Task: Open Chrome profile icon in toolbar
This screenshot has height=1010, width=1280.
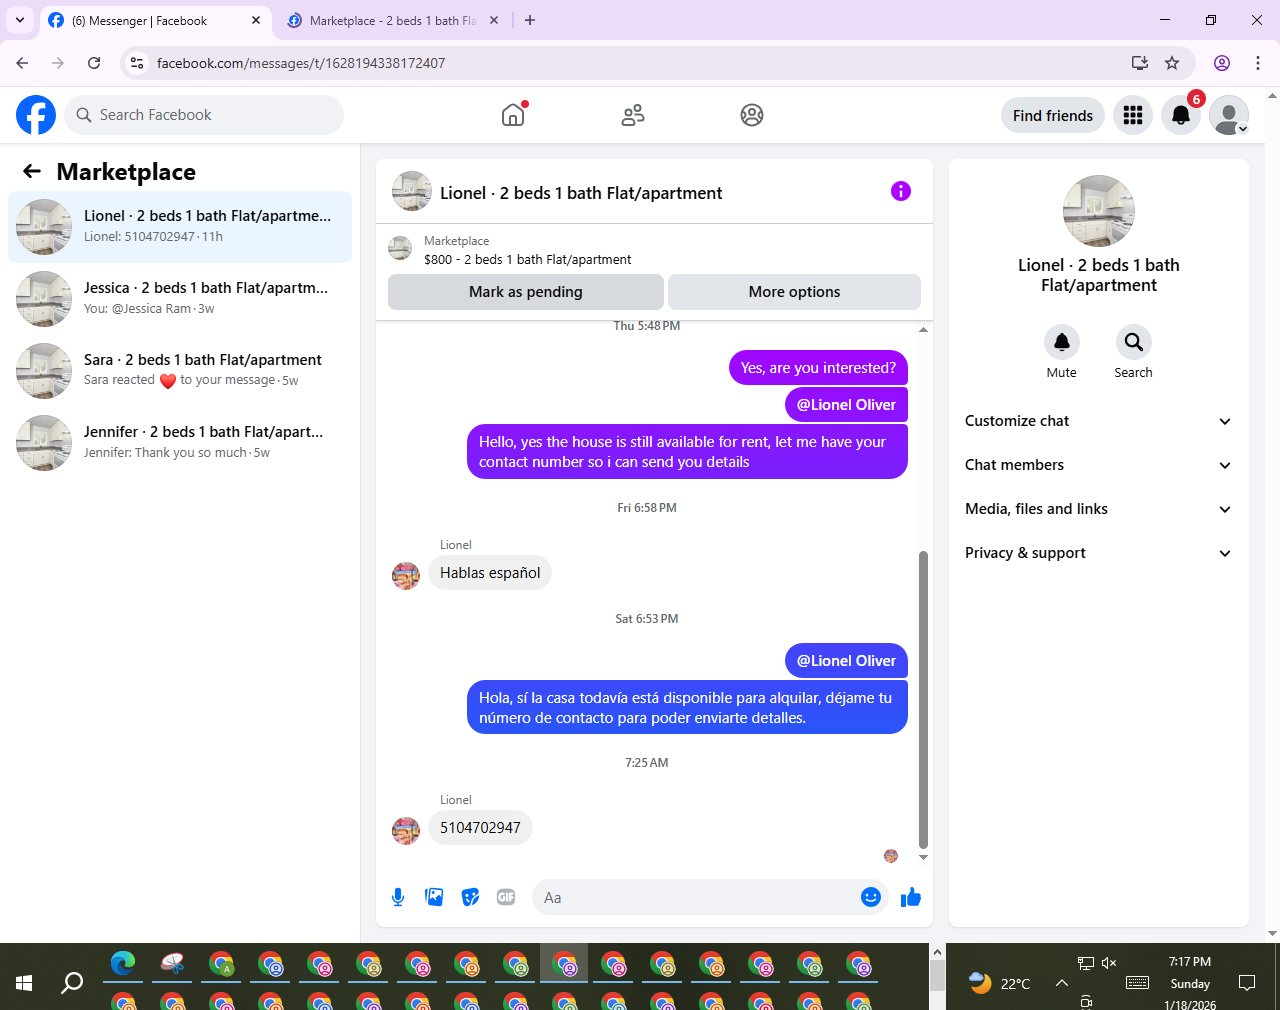Action: point(1222,63)
